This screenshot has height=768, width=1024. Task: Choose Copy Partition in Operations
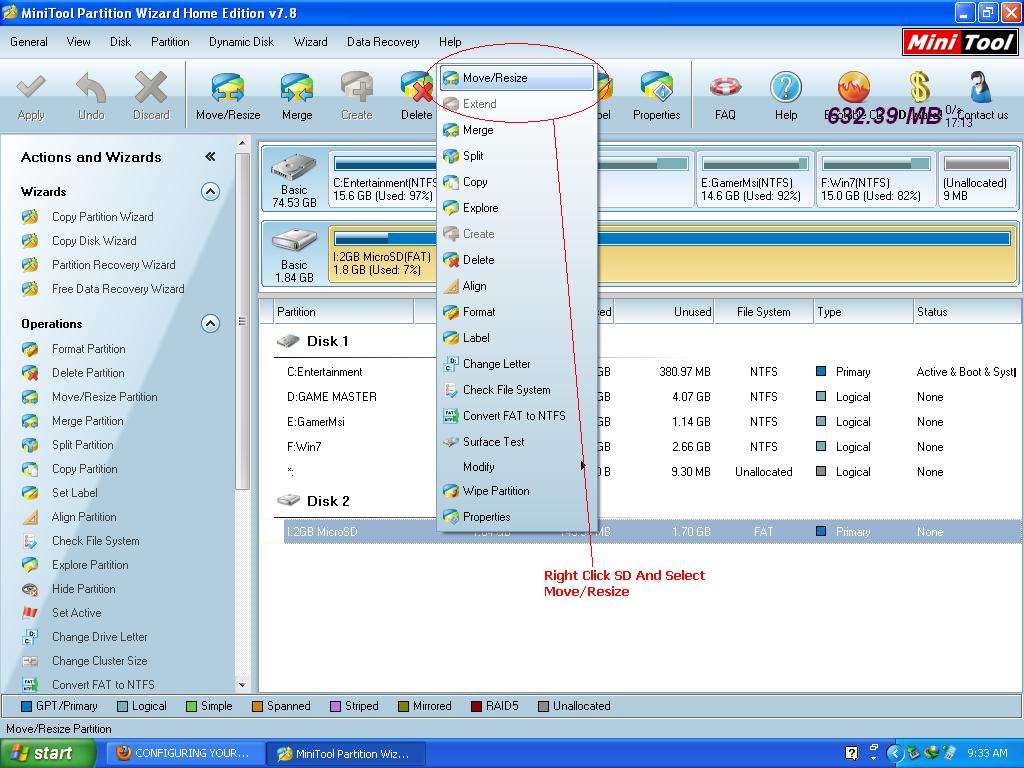coord(84,469)
